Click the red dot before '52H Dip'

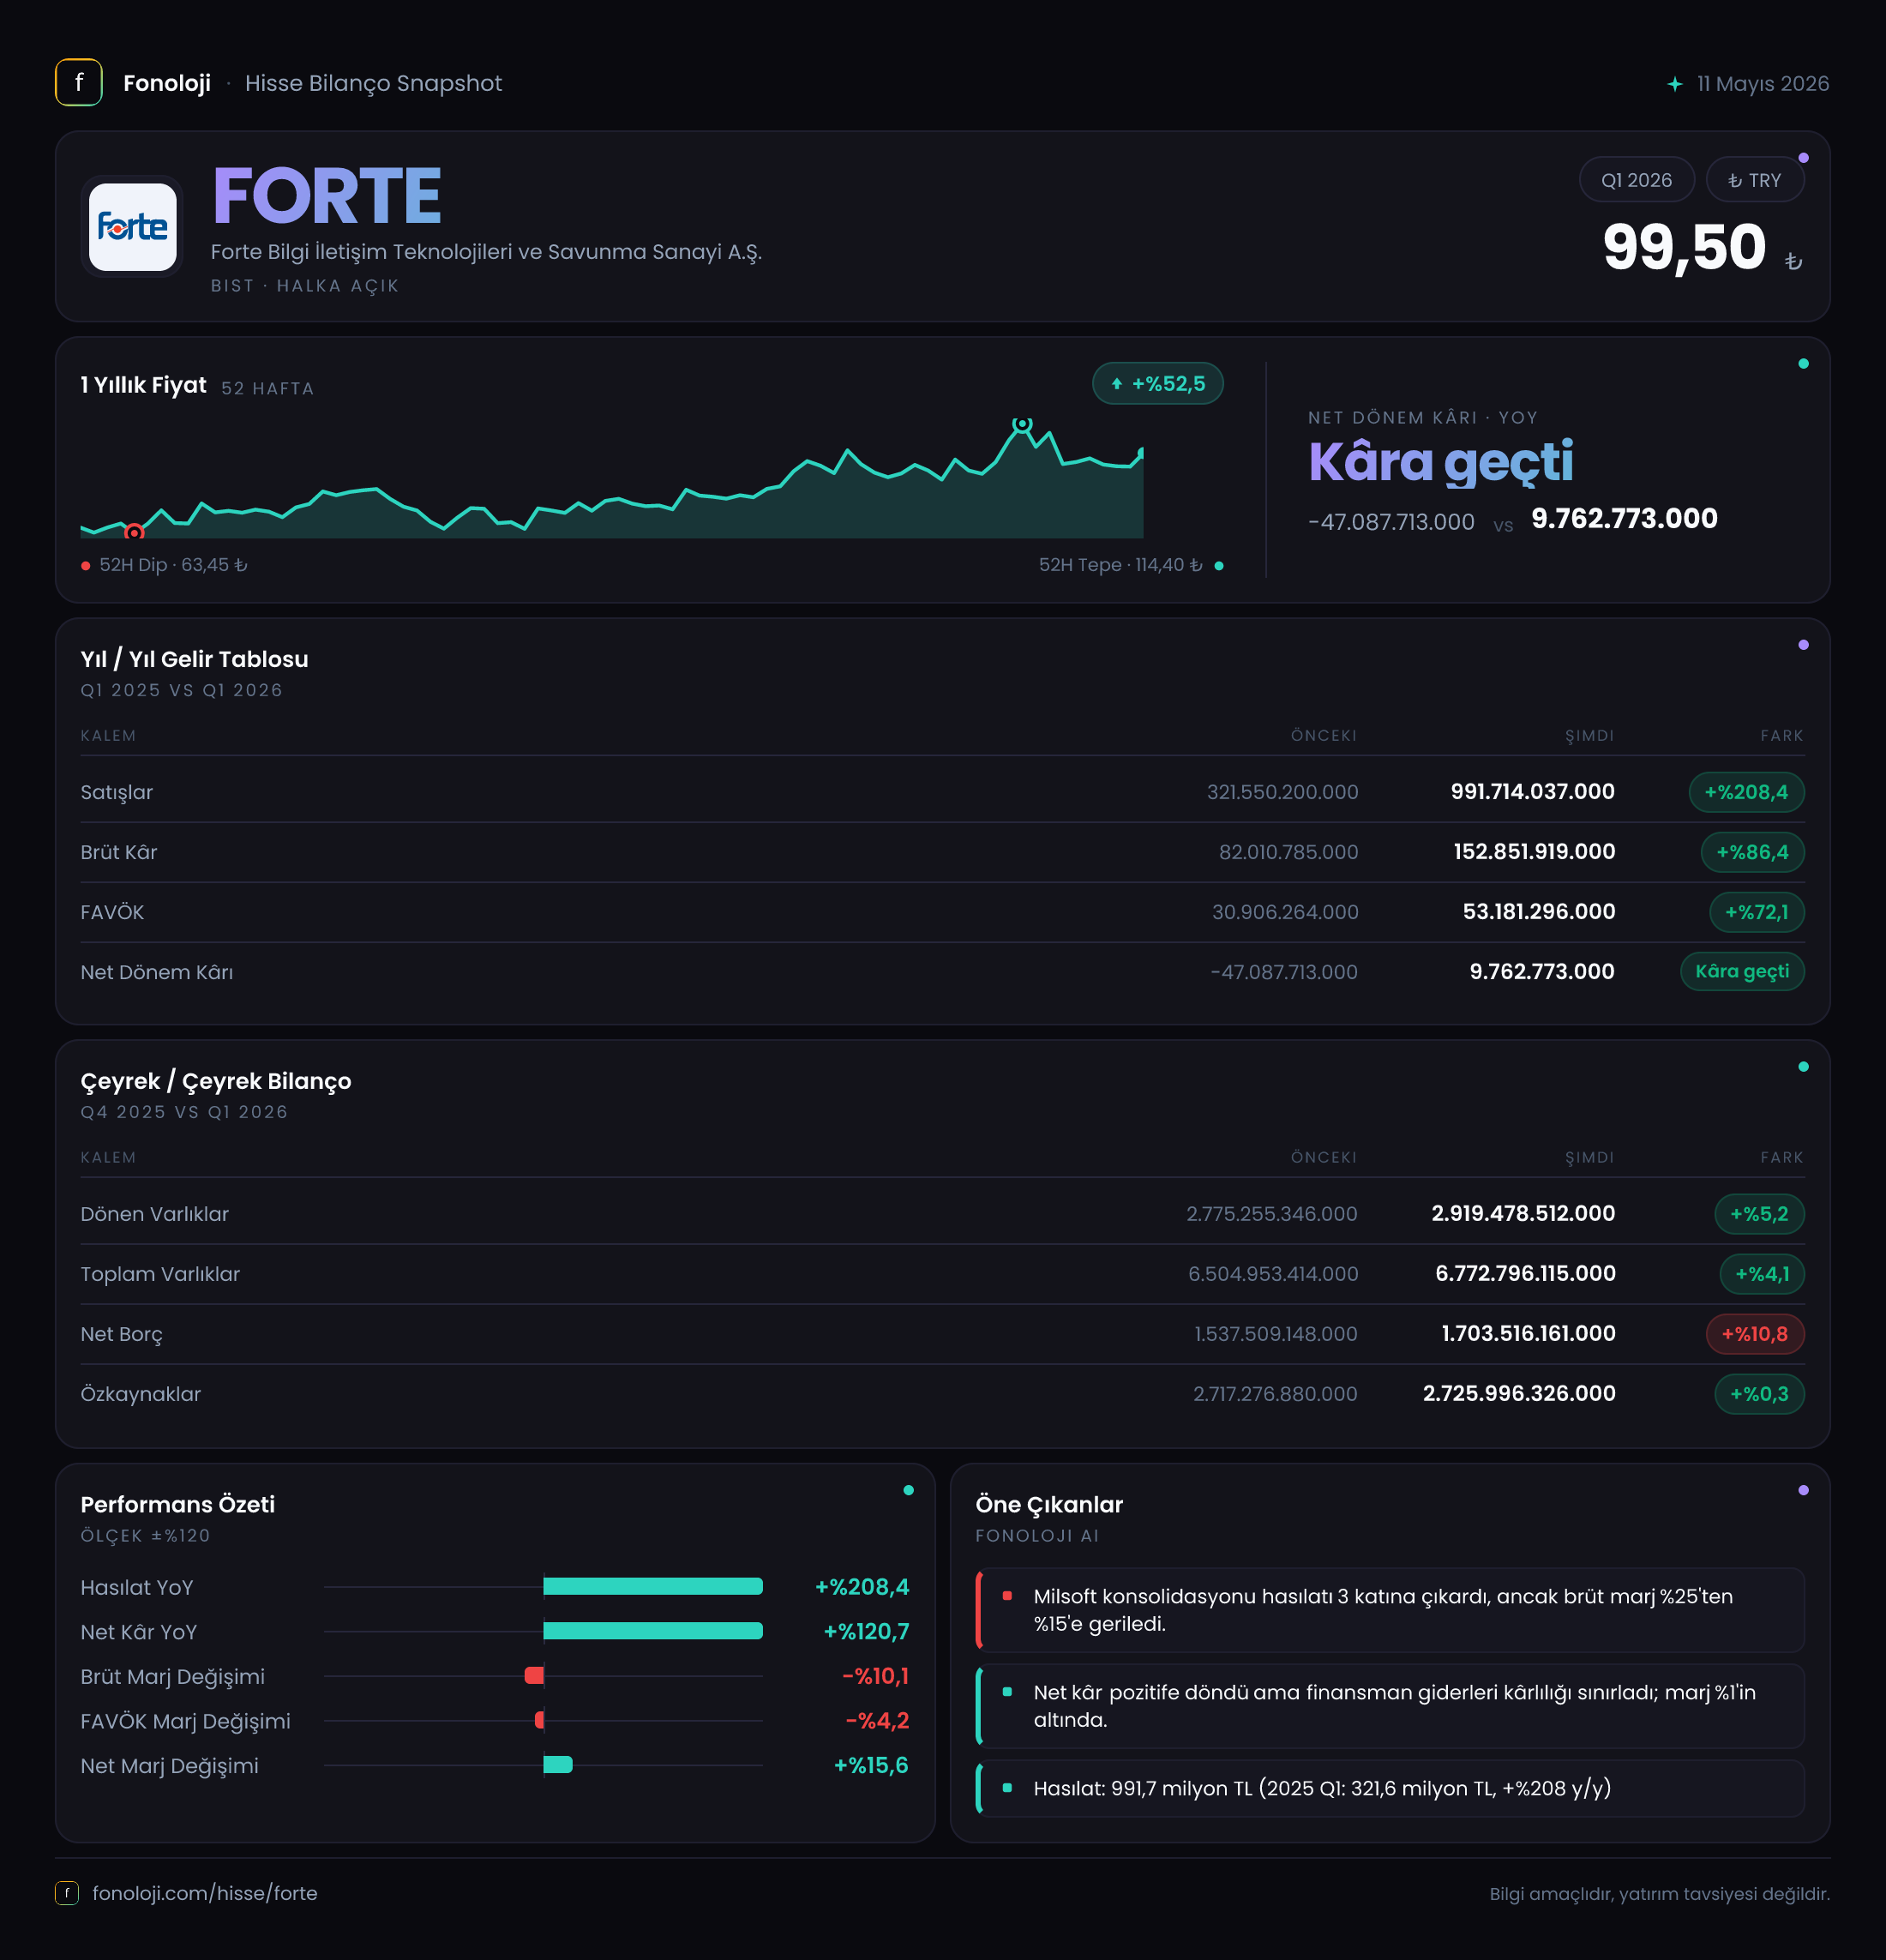click(x=86, y=566)
